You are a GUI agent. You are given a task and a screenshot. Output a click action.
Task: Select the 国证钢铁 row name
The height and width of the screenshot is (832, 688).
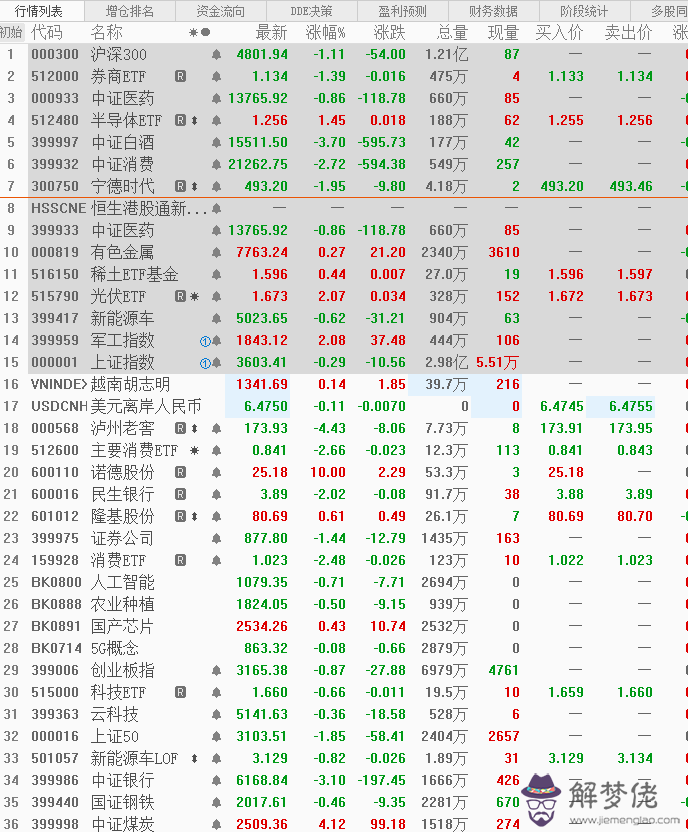pos(122,803)
